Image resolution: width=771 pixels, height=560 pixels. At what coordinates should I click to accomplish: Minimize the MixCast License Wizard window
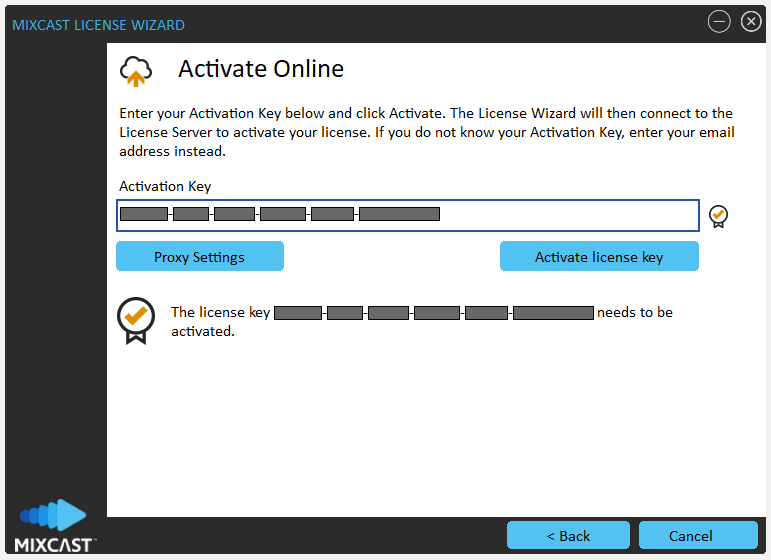718,22
